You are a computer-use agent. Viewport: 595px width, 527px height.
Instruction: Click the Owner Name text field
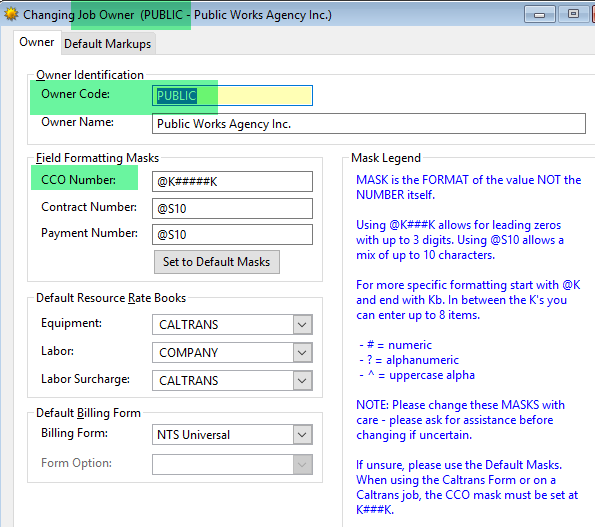point(368,124)
